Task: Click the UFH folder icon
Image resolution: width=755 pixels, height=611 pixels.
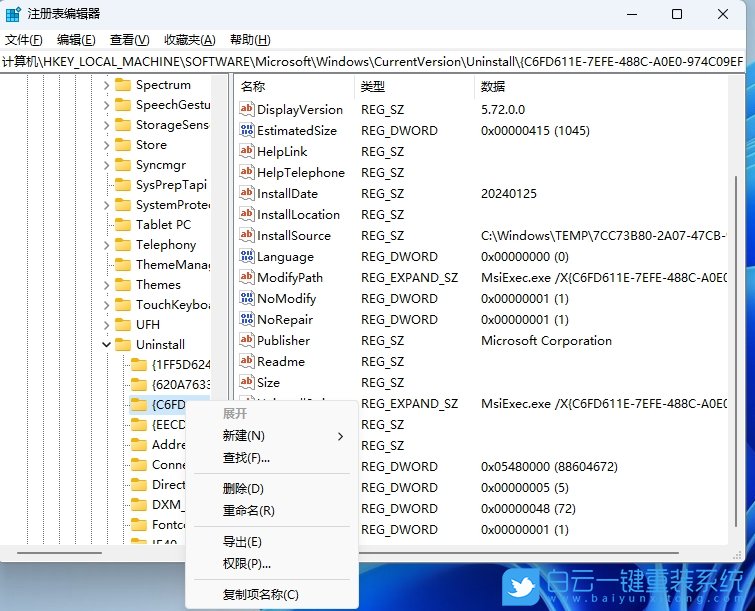Action: pos(123,325)
